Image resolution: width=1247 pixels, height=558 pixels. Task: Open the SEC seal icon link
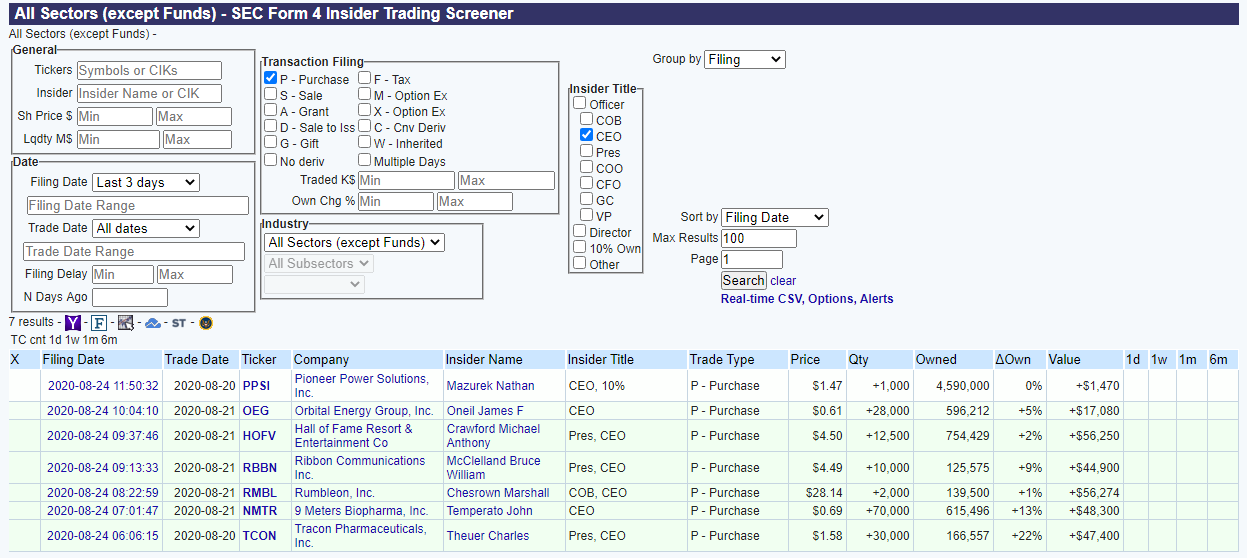pyautogui.click(x=205, y=323)
